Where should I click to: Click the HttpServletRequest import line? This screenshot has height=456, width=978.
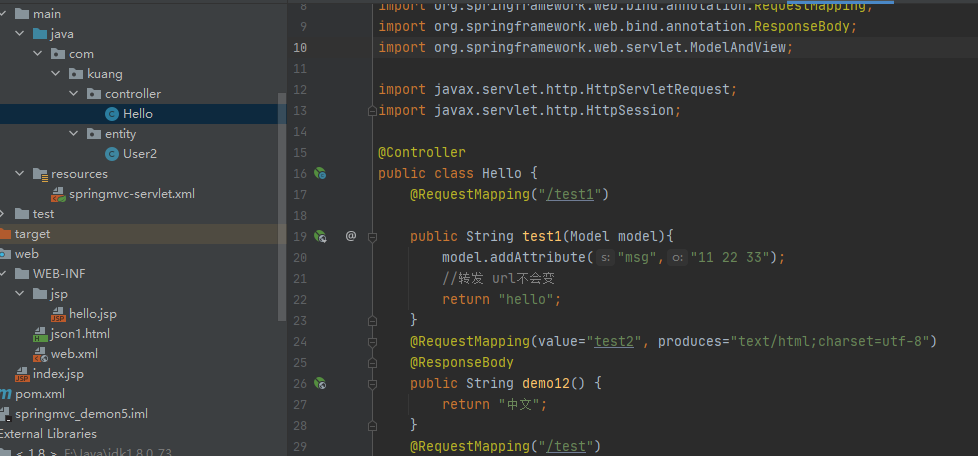(x=558, y=89)
